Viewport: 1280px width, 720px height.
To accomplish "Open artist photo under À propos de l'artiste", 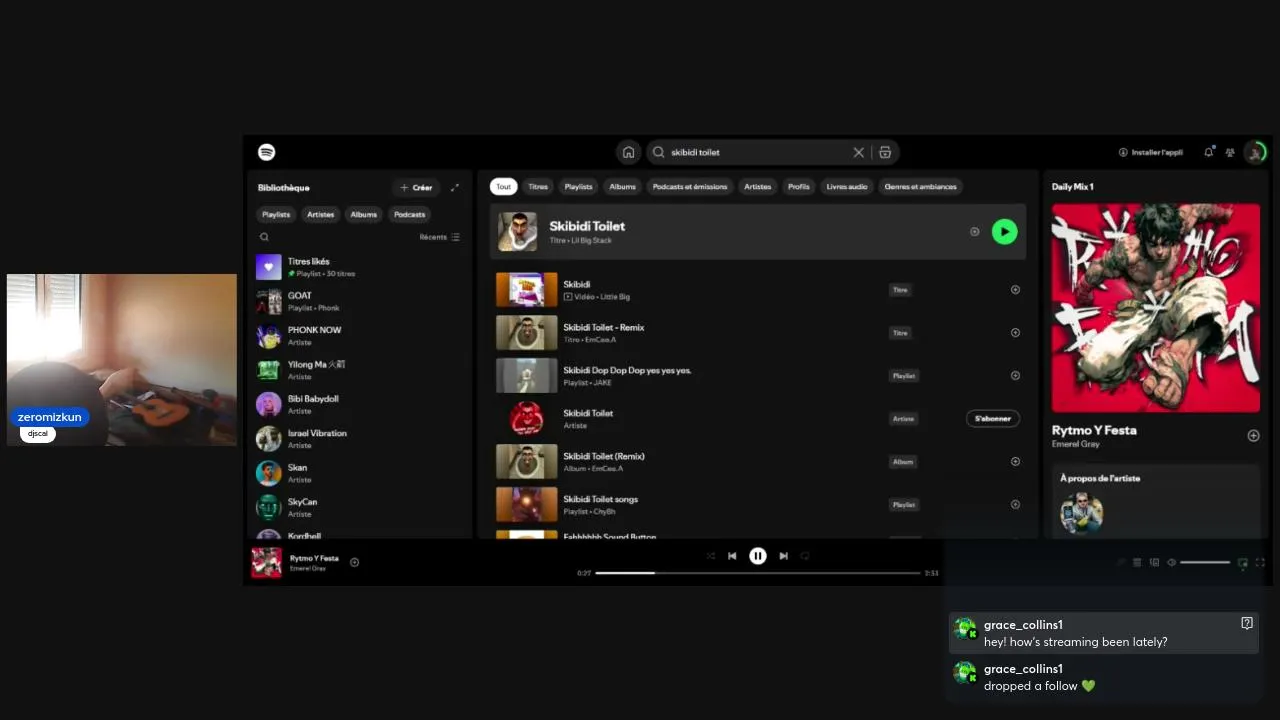I will [x=1082, y=513].
